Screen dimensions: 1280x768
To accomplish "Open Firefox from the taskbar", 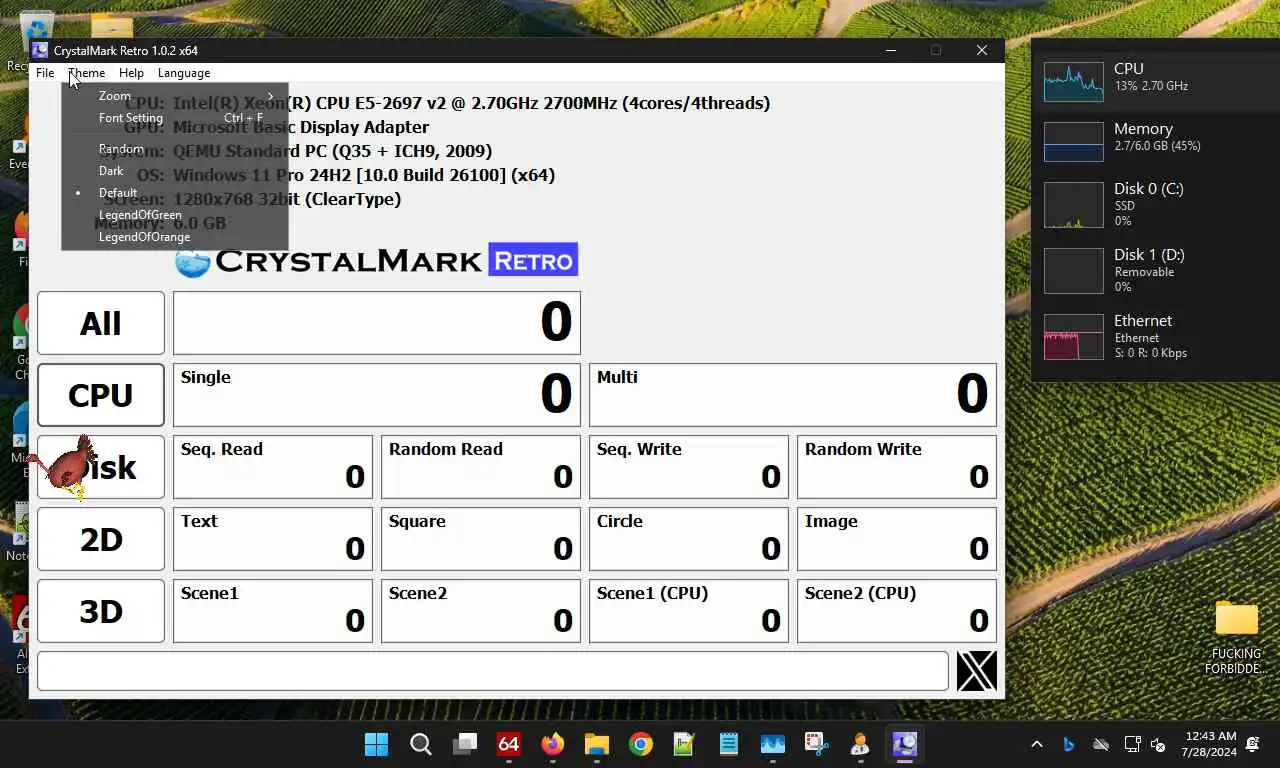I will pyautogui.click(x=553, y=744).
